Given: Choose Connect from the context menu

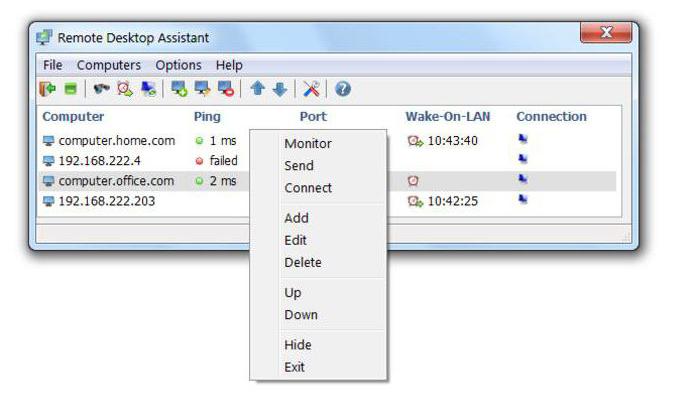Looking at the screenshot, I should 308,188.
